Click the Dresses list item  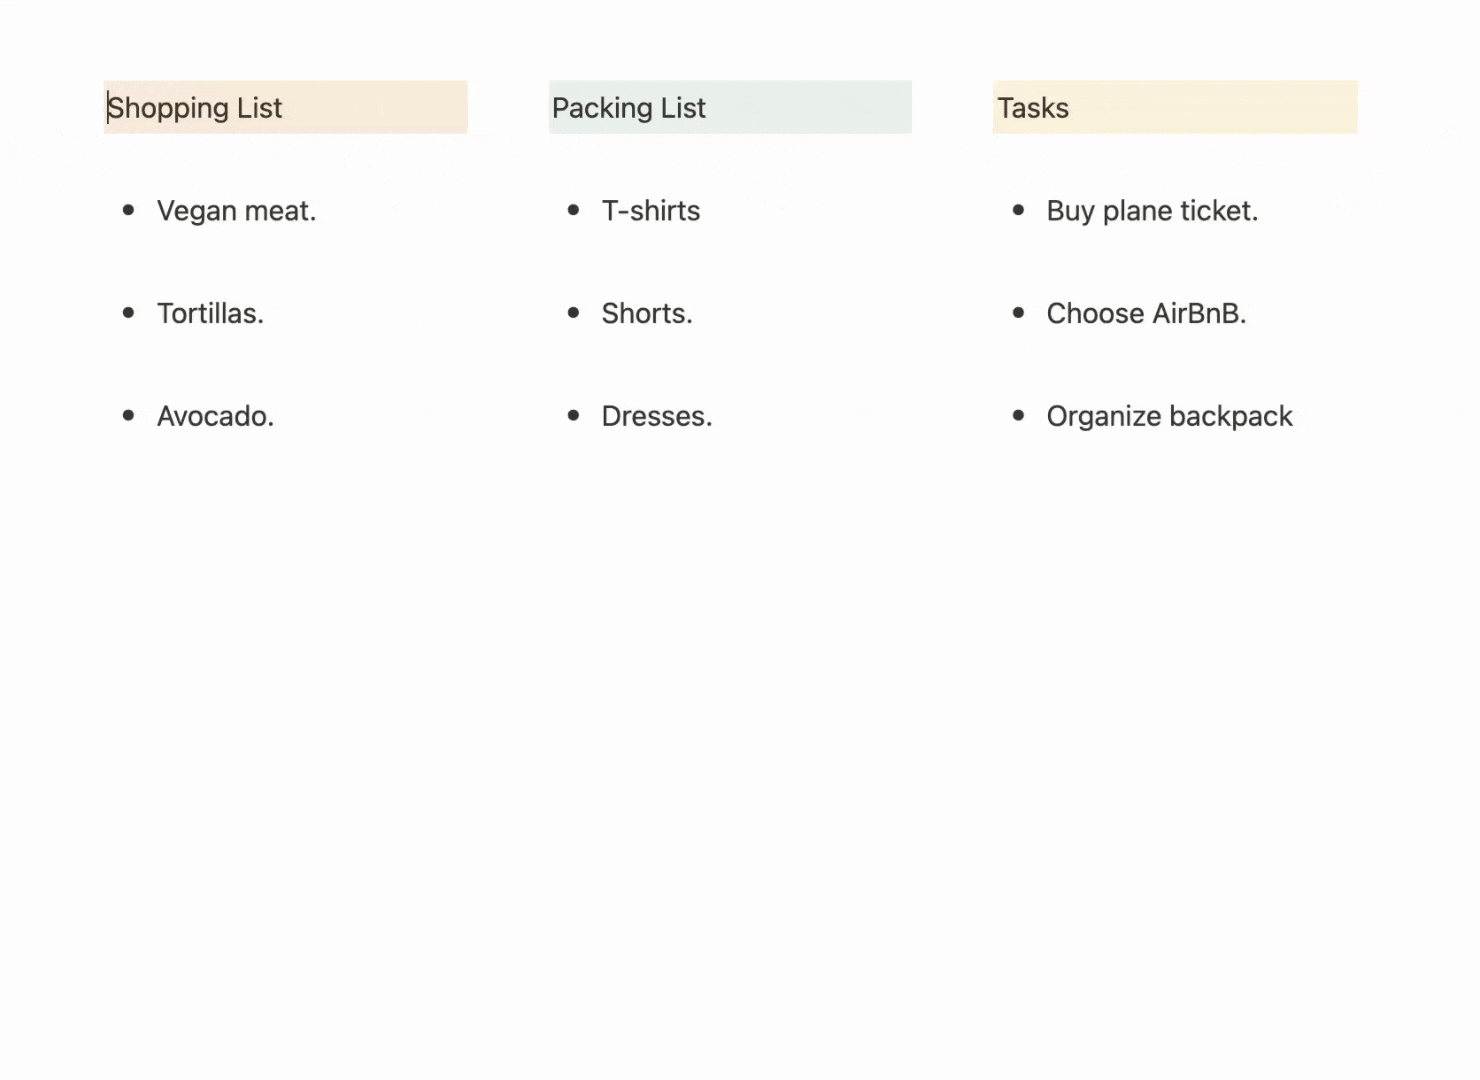657,416
